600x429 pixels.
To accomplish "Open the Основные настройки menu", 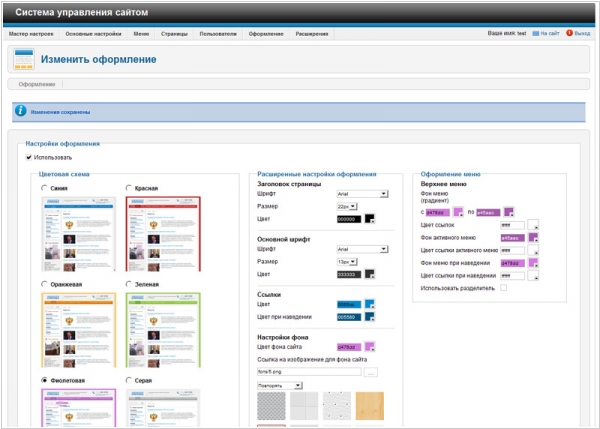I will pos(93,33).
